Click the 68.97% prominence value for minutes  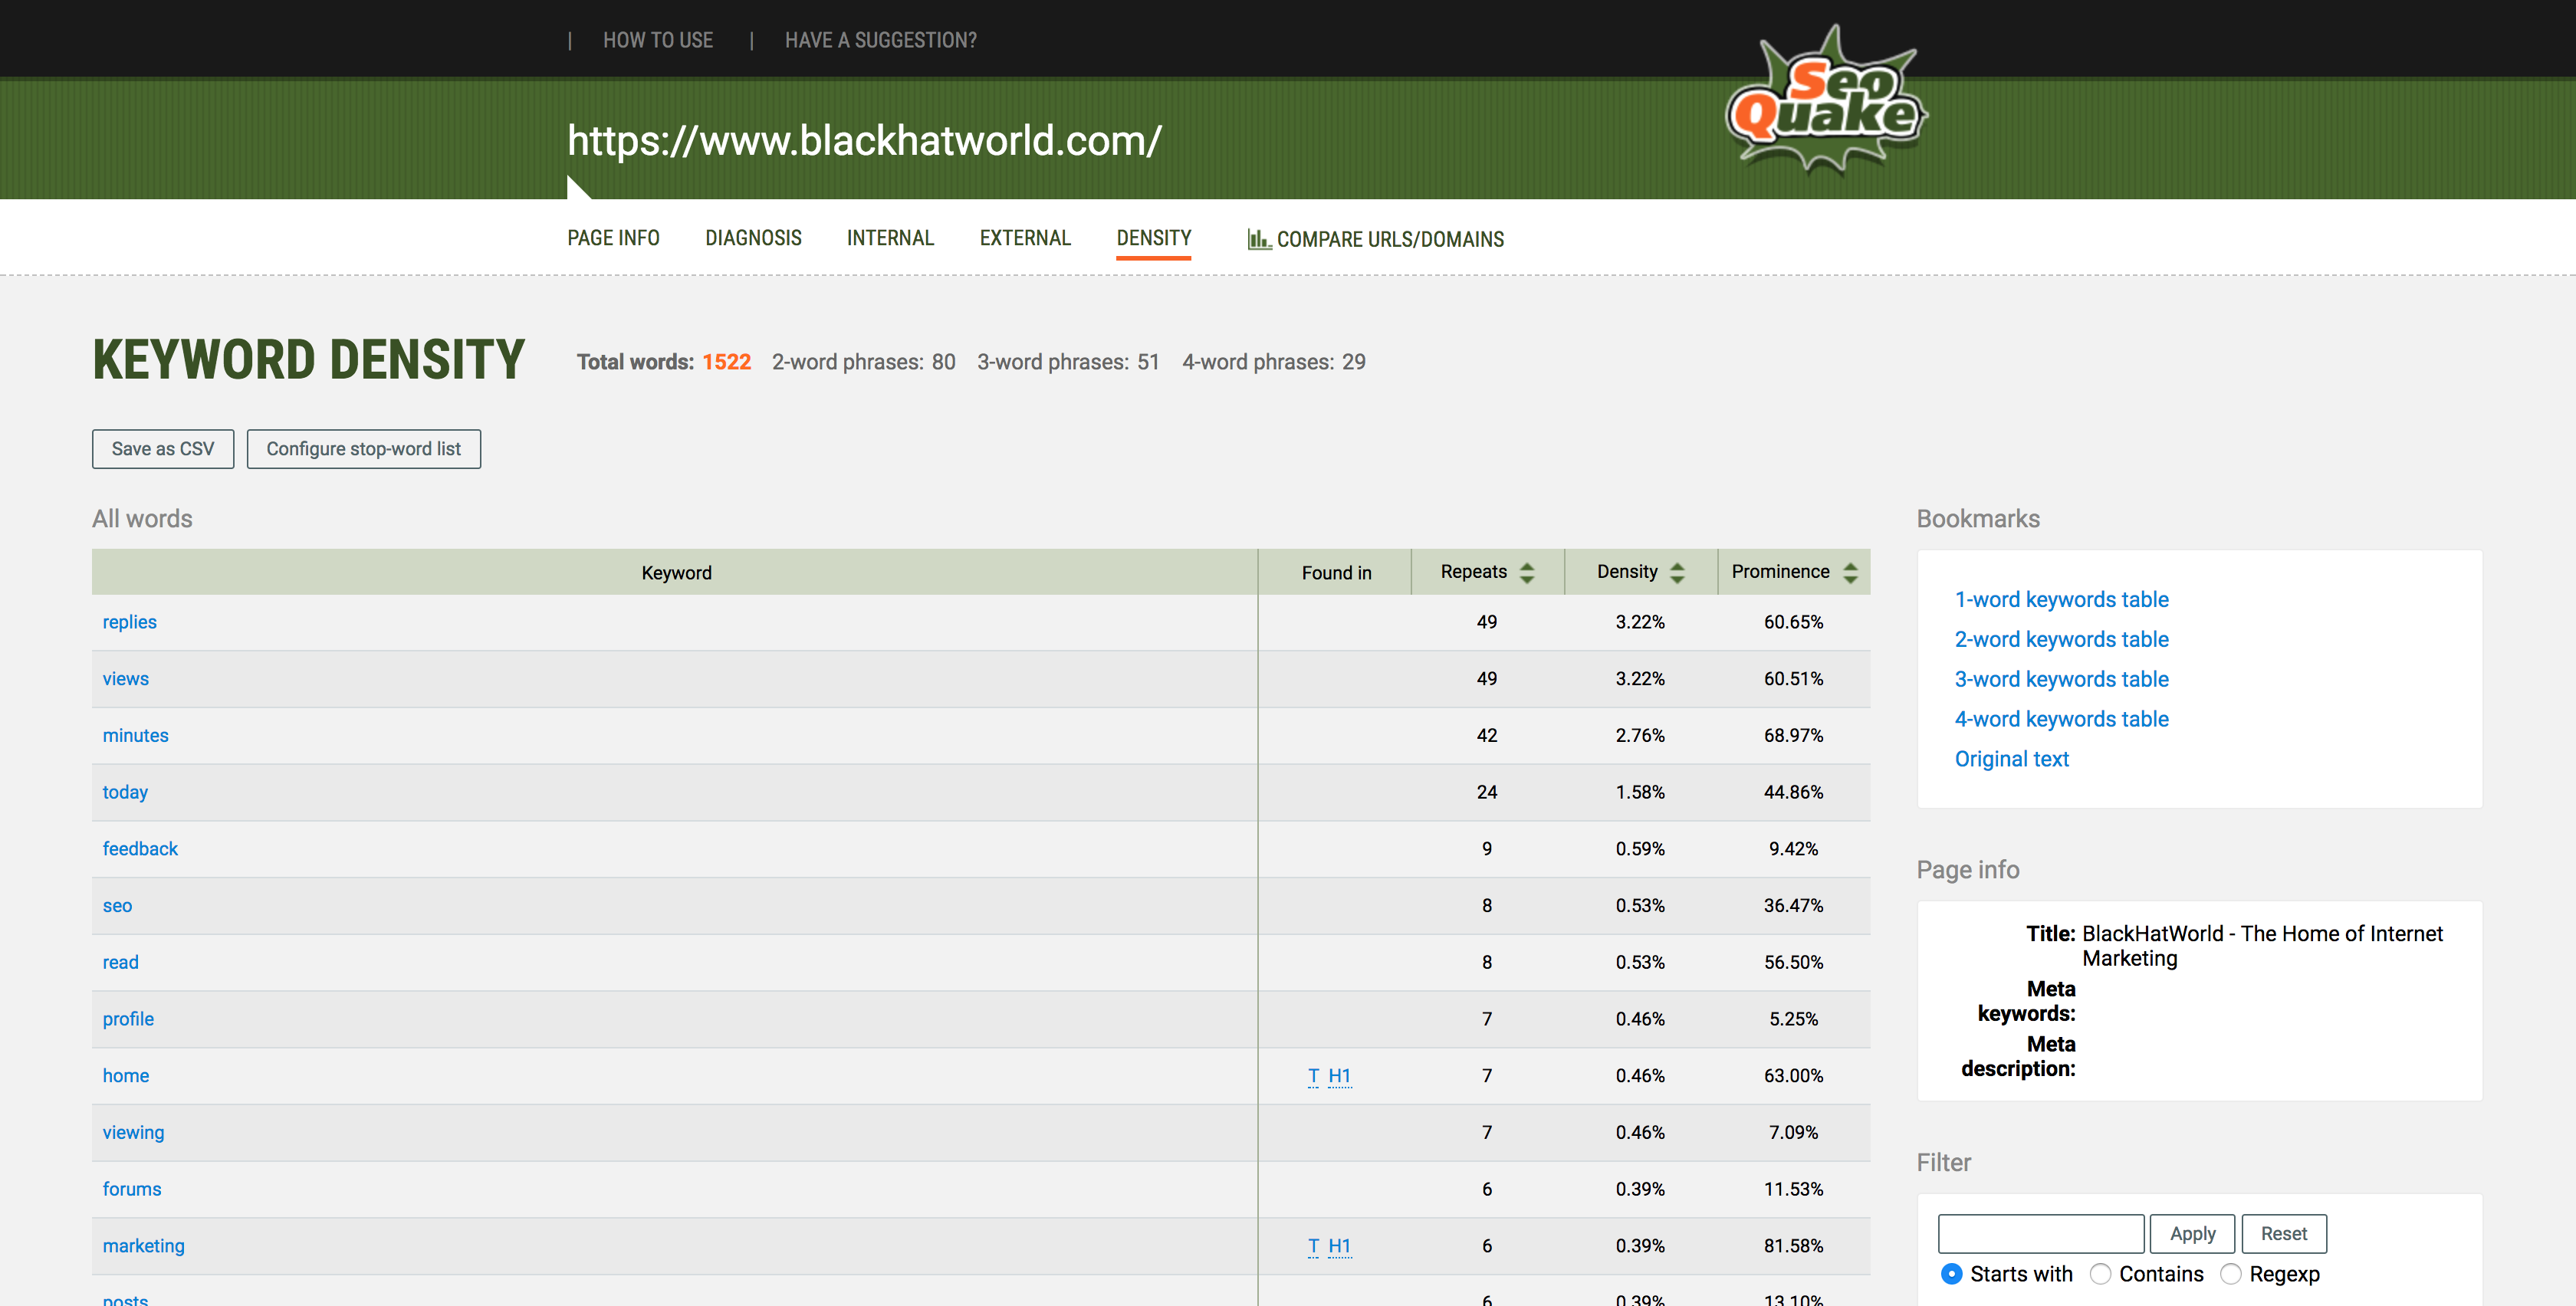pos(1793,735)
